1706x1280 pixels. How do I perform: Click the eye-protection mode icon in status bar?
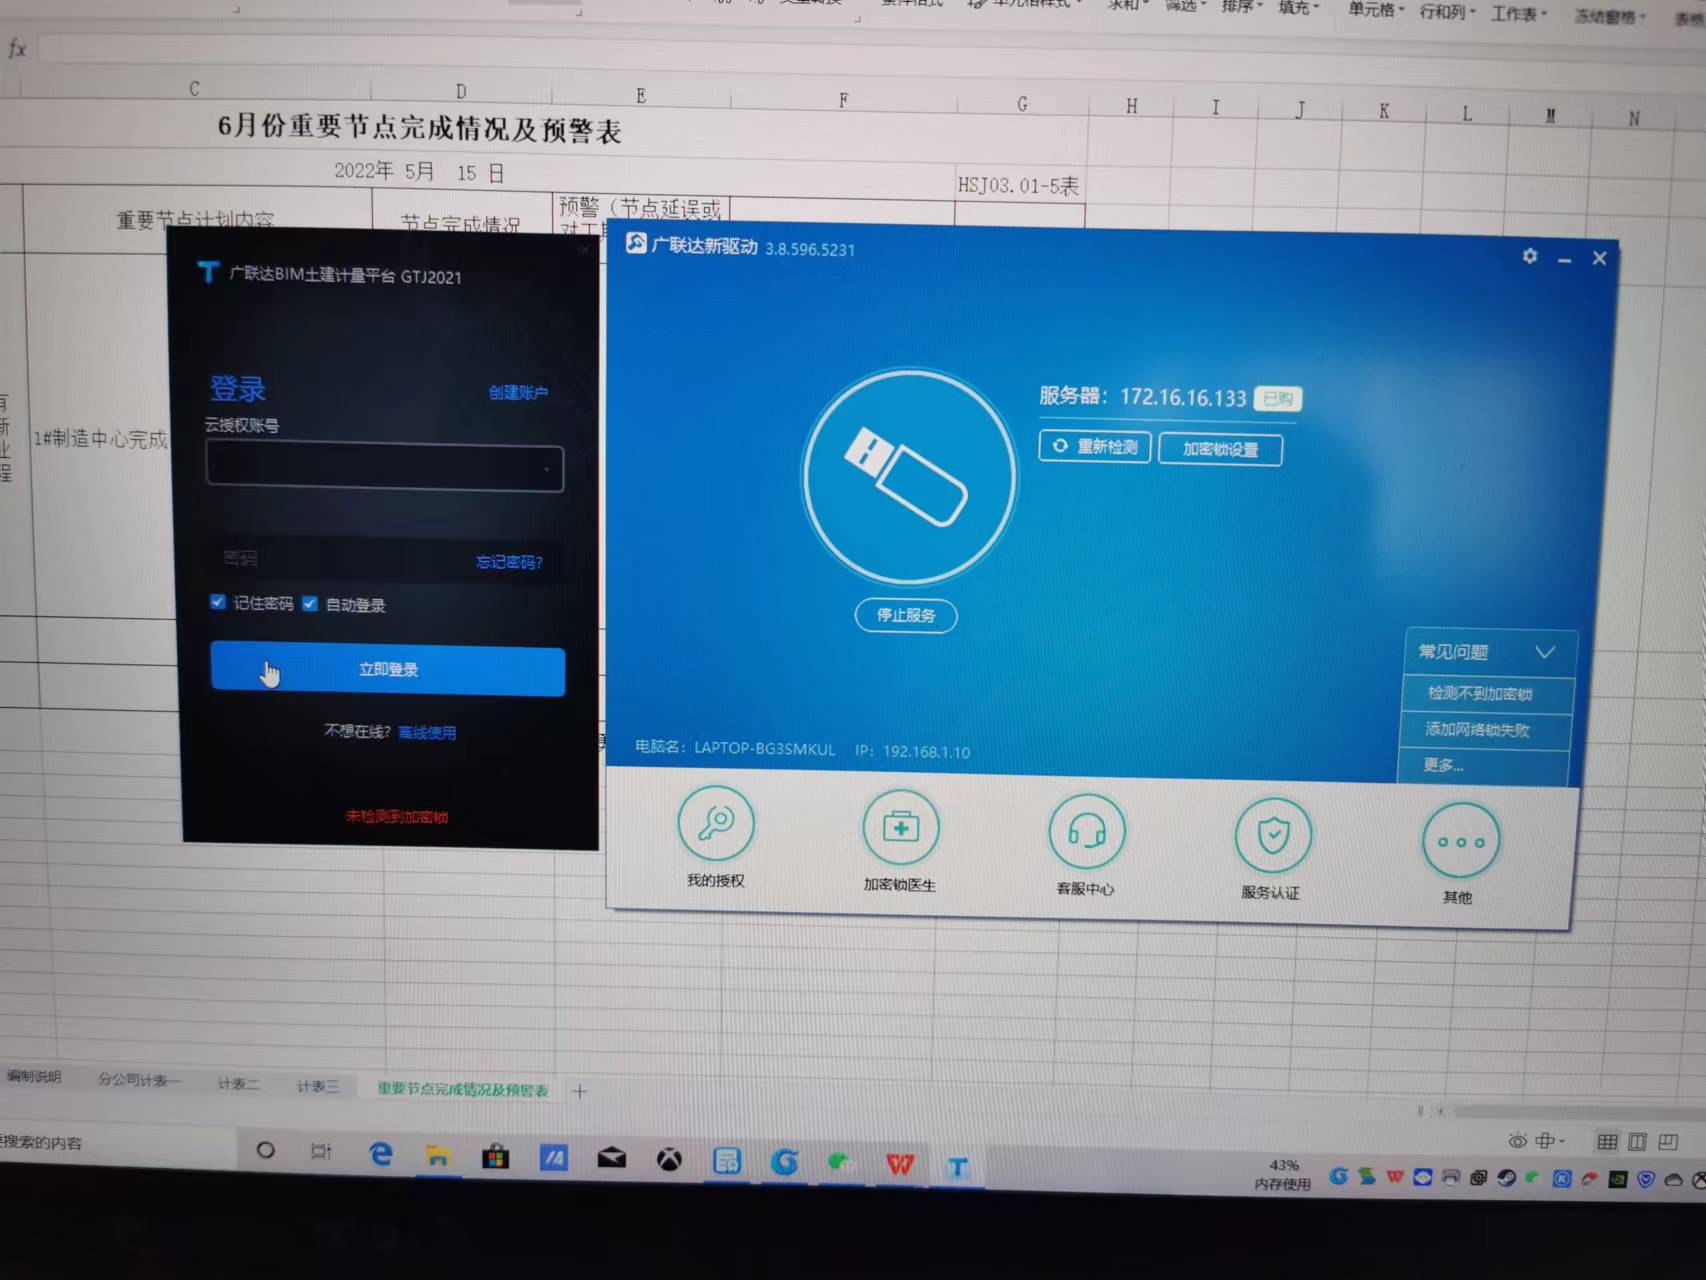[1517, 1141]
